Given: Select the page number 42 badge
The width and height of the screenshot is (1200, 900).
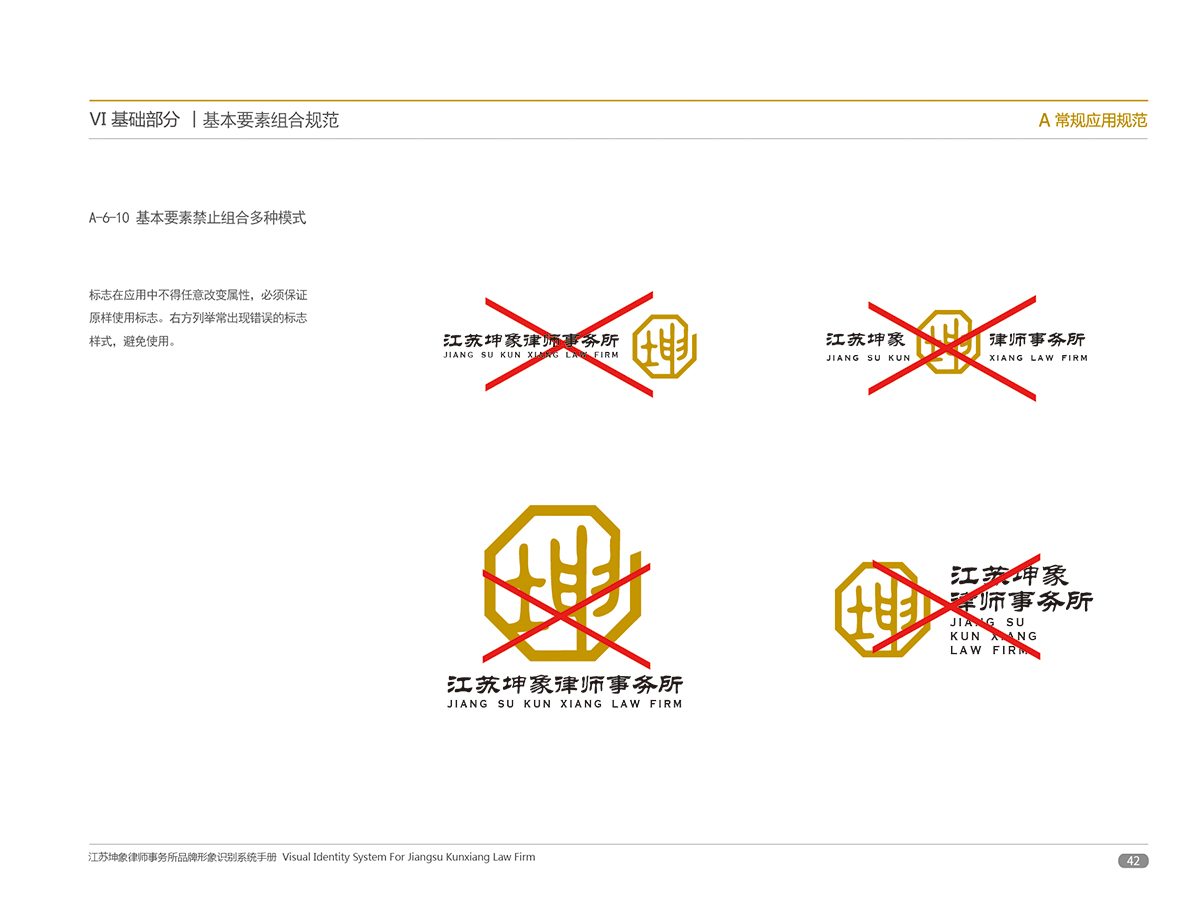Looking at the screenshot, I should click(x=1132, y=861).
